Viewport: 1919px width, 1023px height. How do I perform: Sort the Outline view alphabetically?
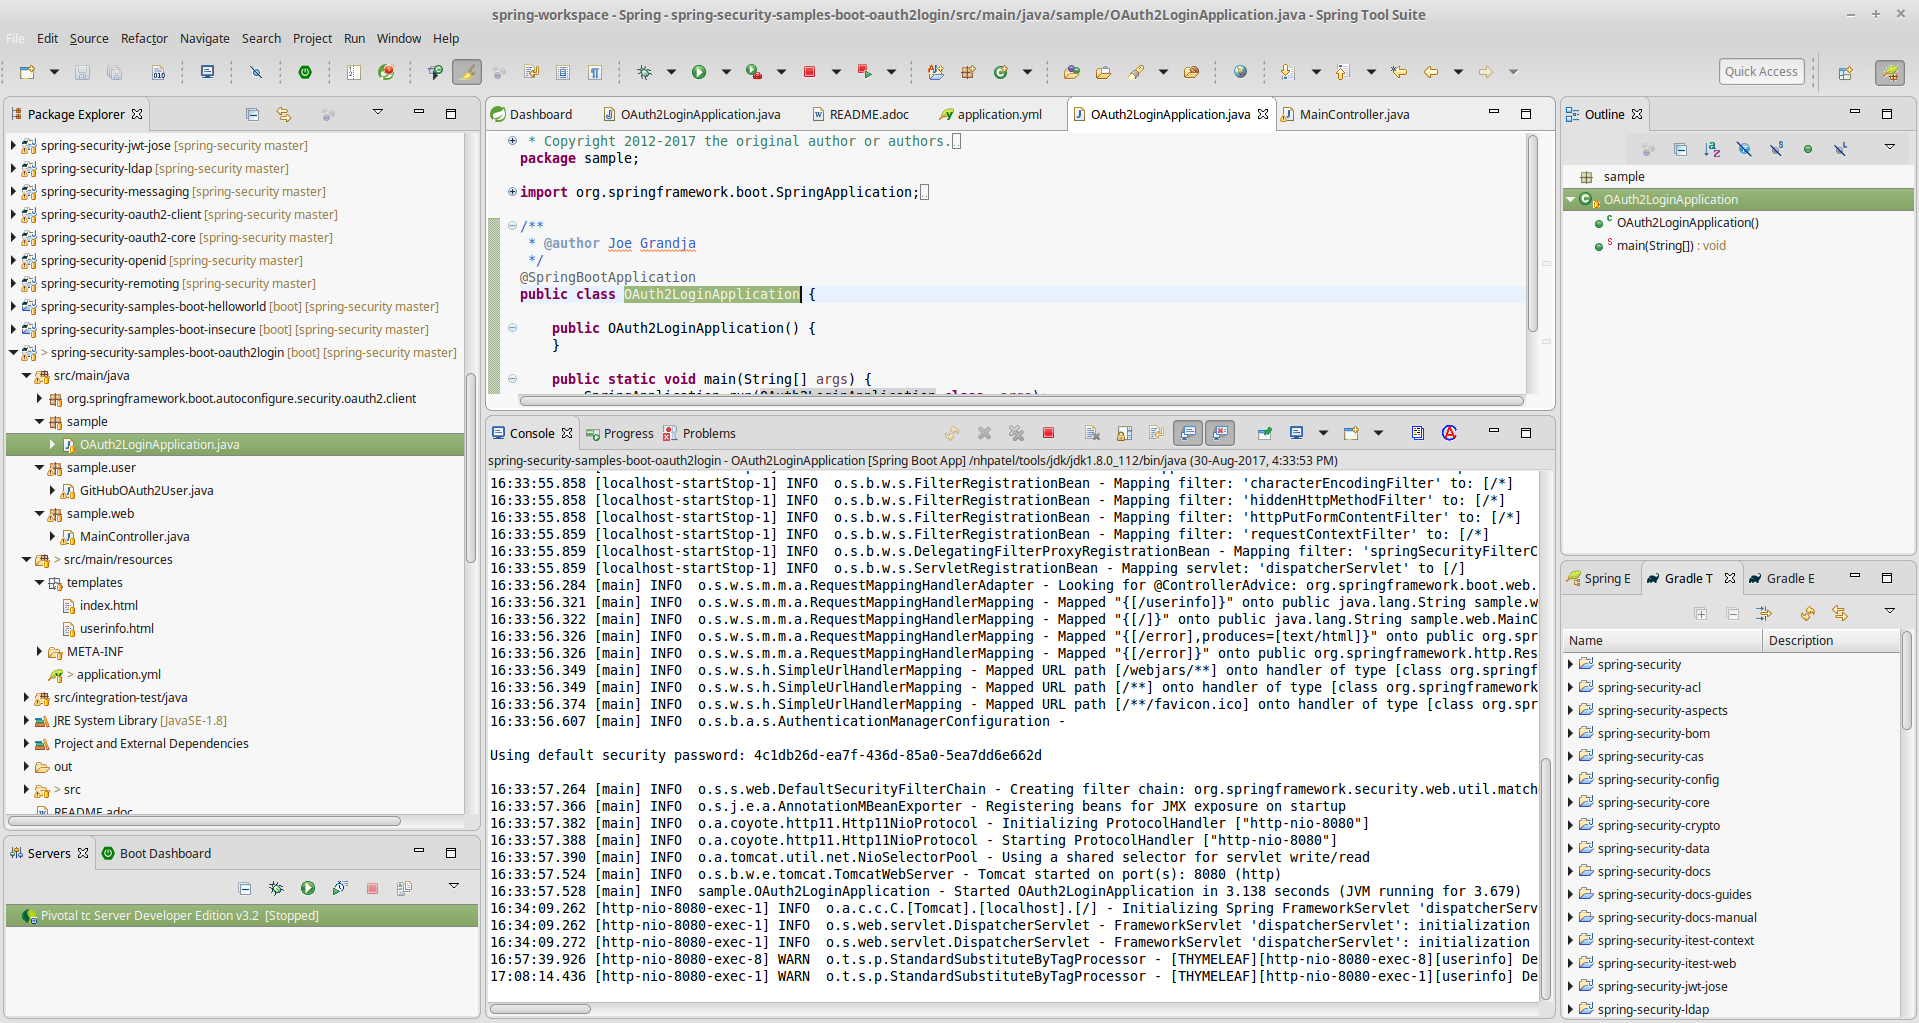tap(1711, 148)
